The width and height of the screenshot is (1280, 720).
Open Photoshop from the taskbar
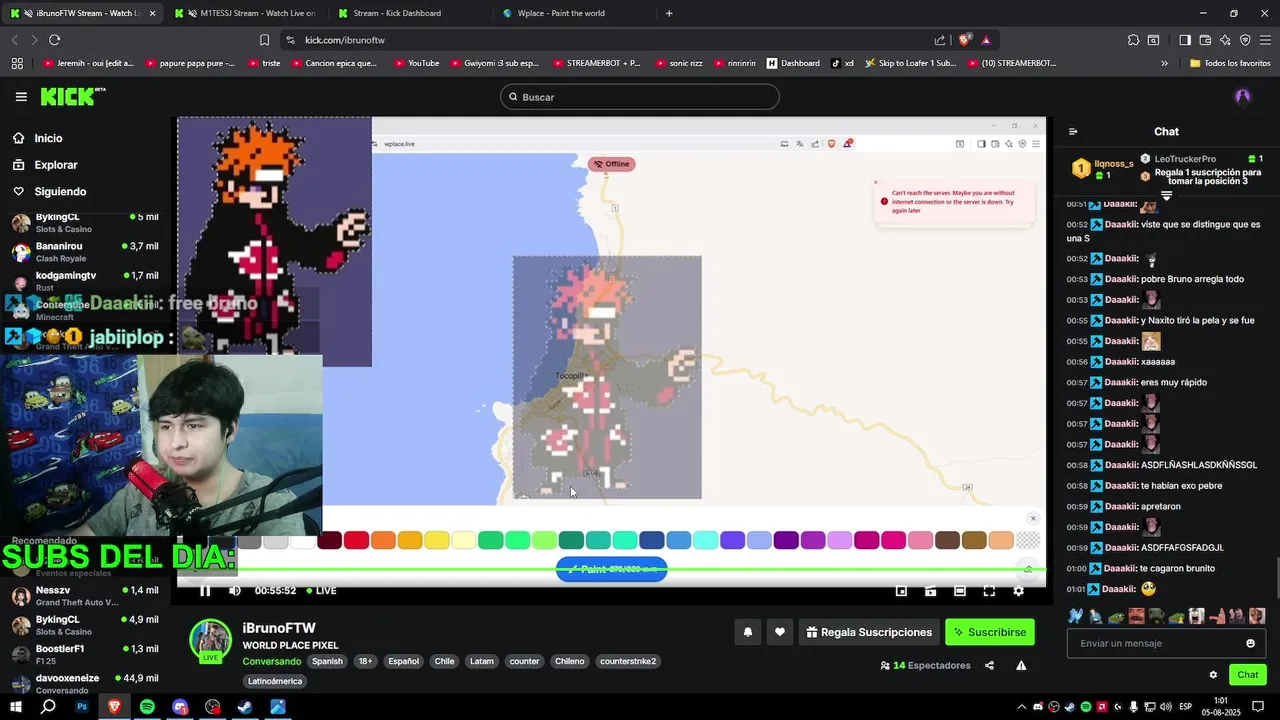(82, 707)
